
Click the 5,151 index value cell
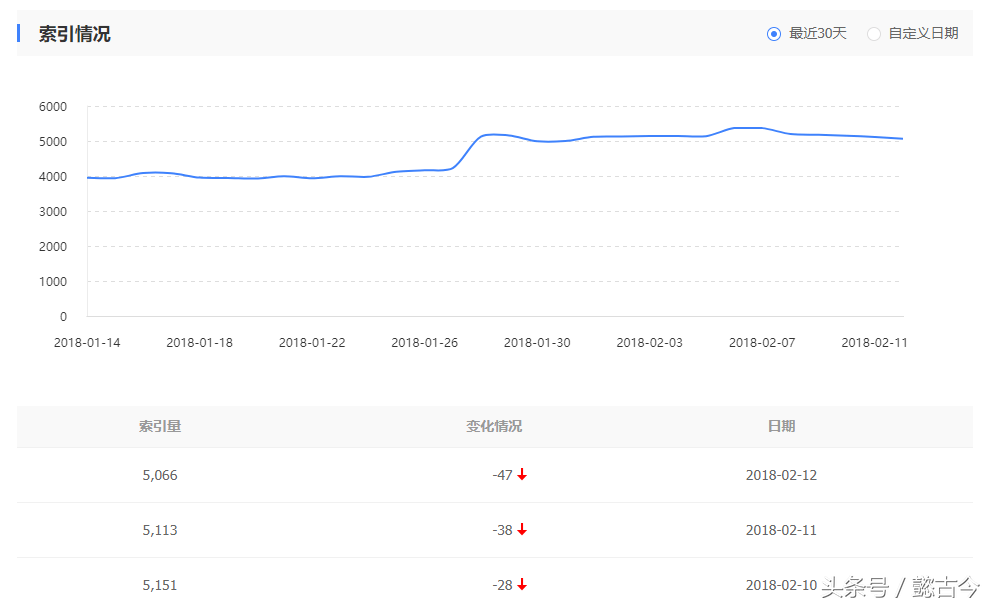tap(160, 585)
